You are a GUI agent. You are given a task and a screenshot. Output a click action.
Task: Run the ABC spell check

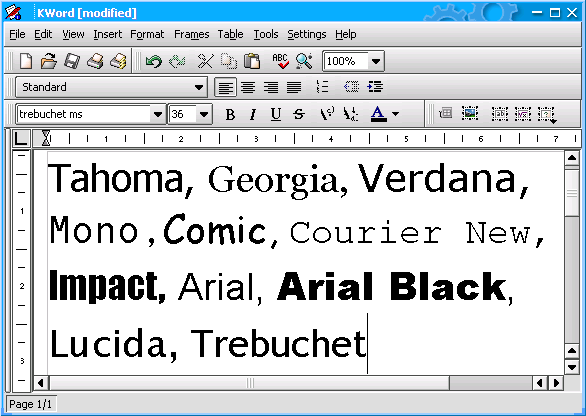[280, 61]
